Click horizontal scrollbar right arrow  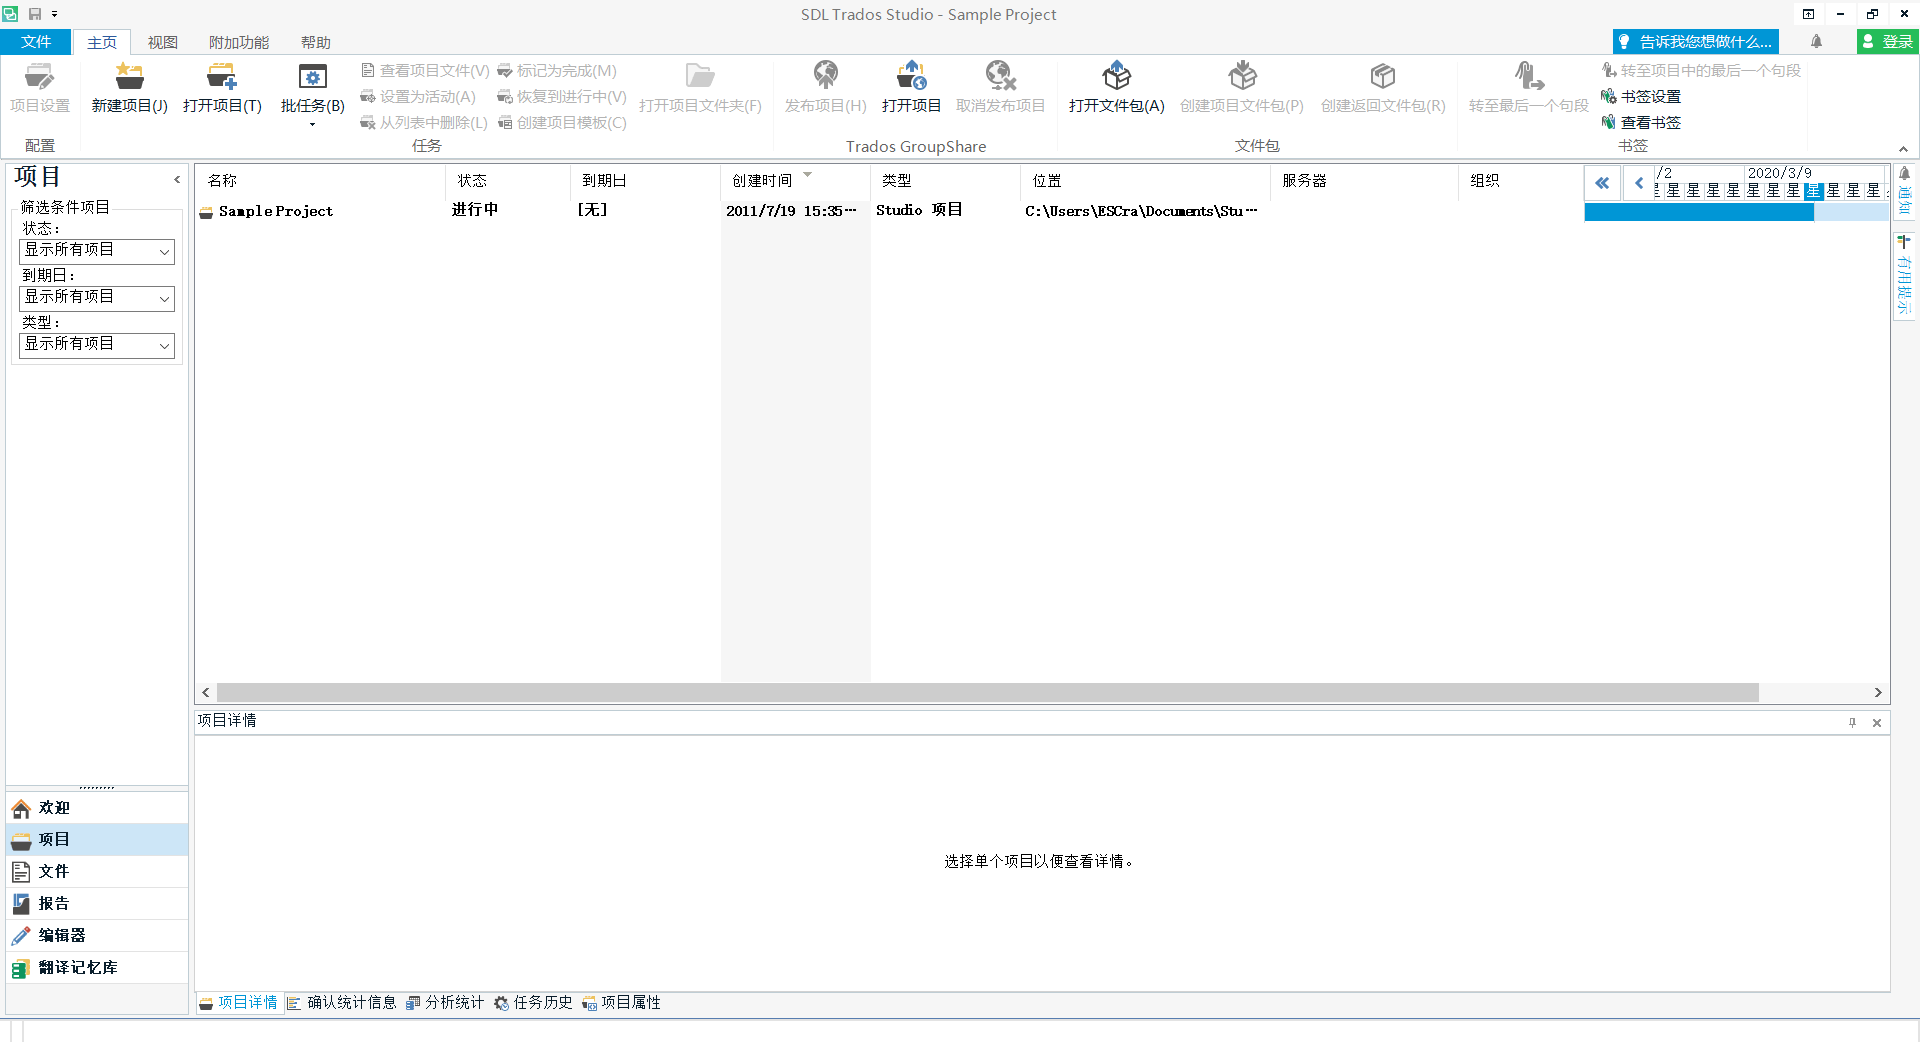pyautogui.click(x=1878, y=693)
